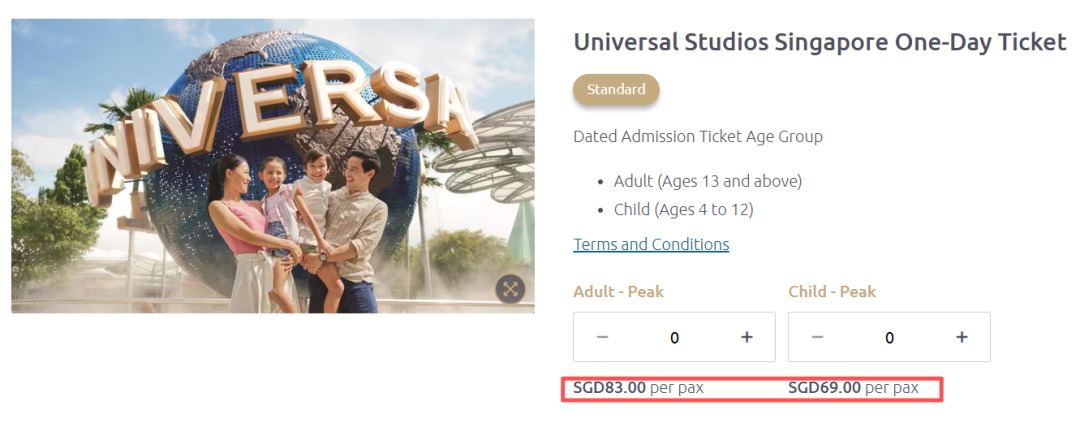
Task: Click the Adult - Peak quantity field
Action: (674, 338)
